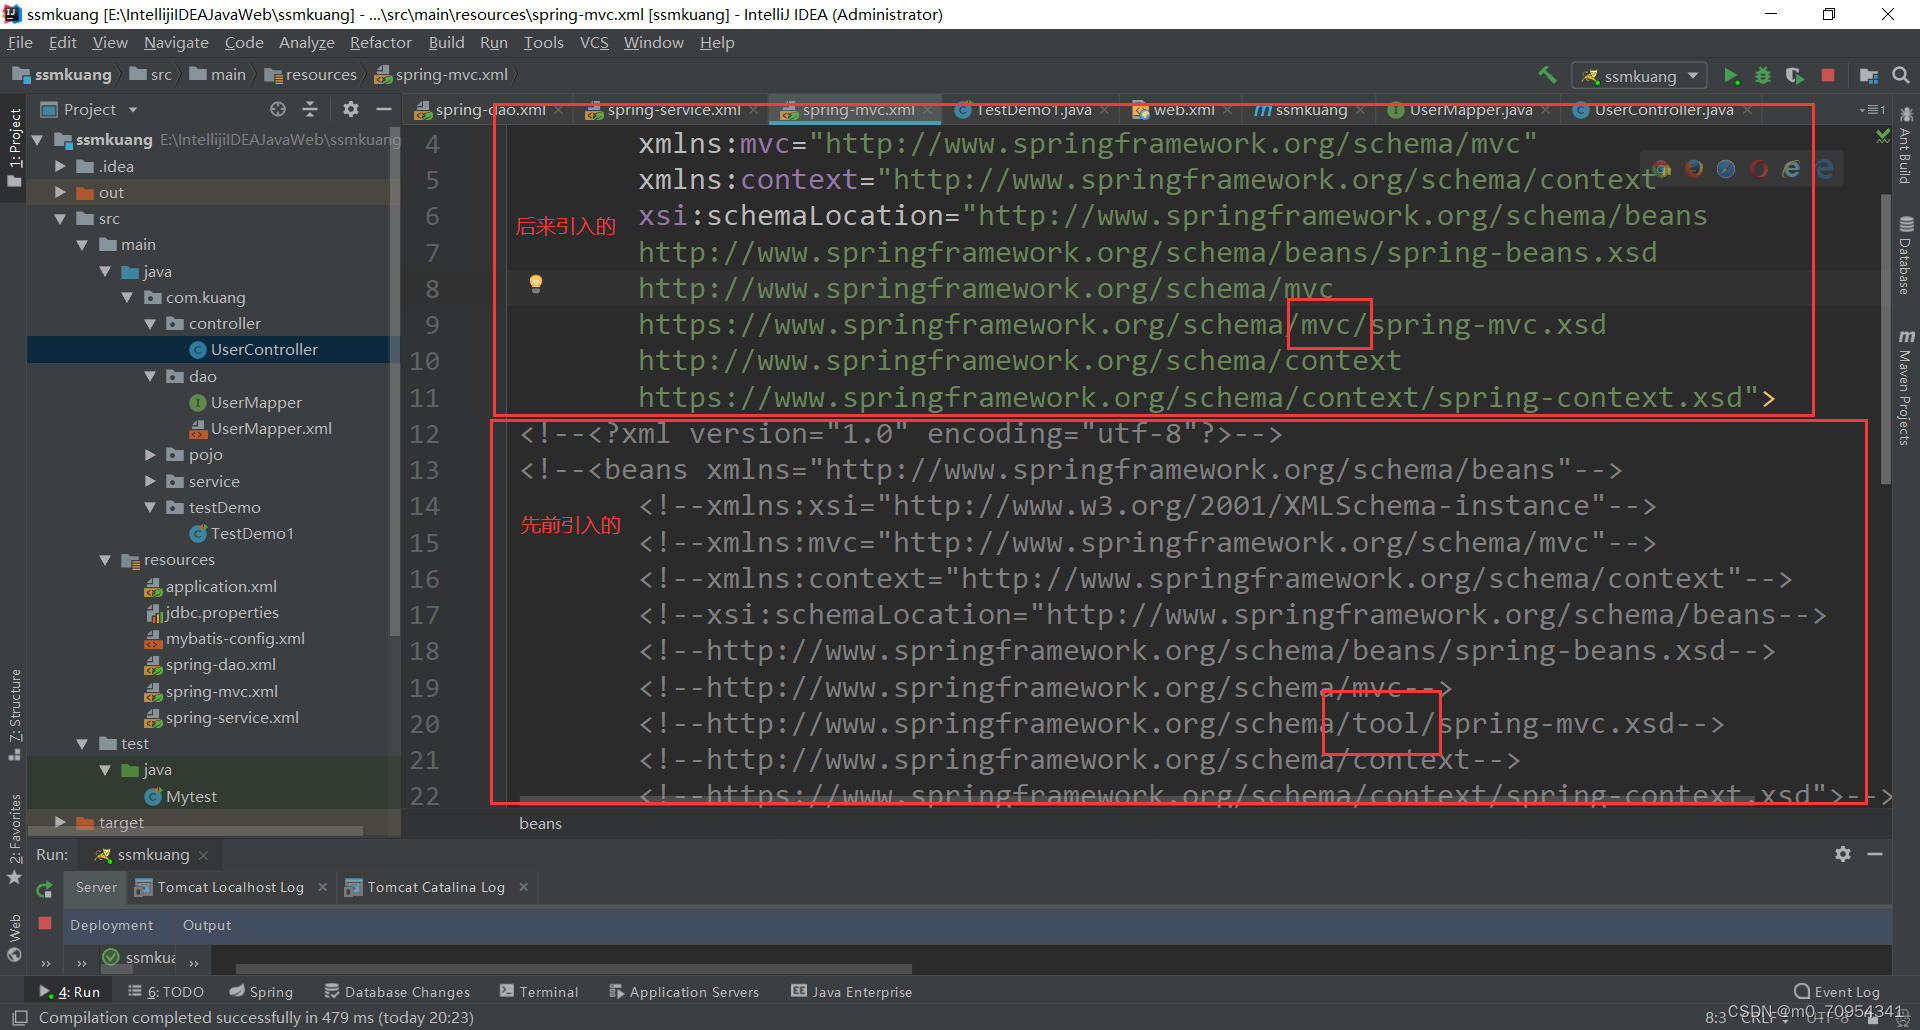Open Search Everywhere magnifier
Viewport: 1920px width, 1030px height.
[1901, 75]
